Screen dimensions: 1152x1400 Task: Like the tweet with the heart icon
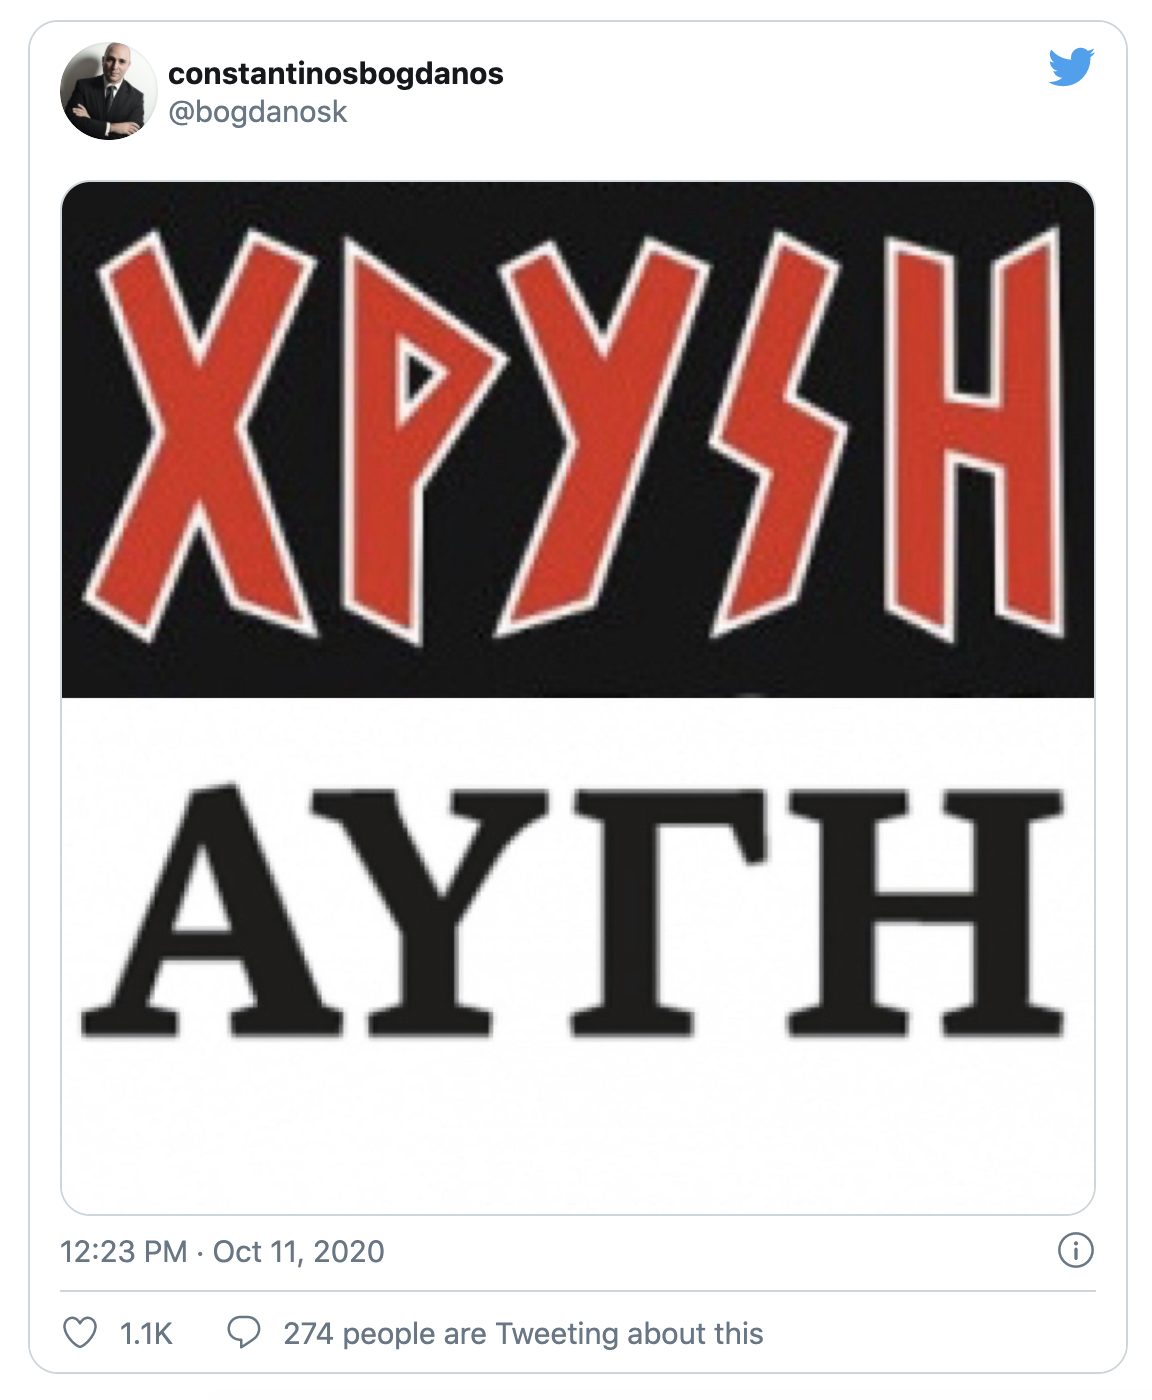point(80,1333)
